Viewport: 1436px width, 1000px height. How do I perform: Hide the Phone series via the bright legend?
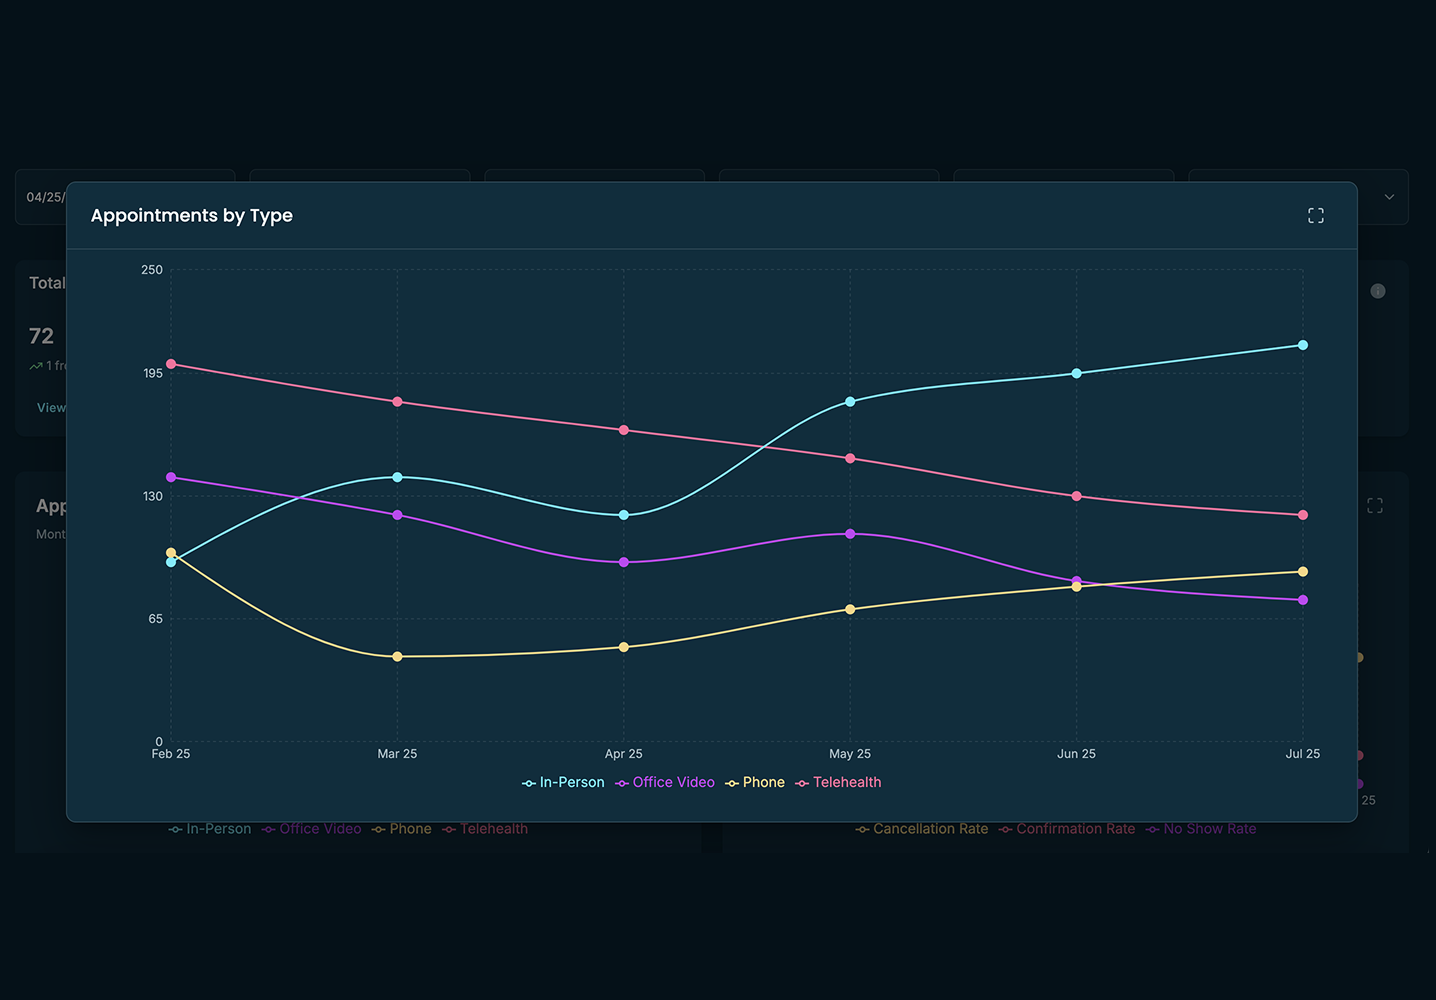(755, 783)
